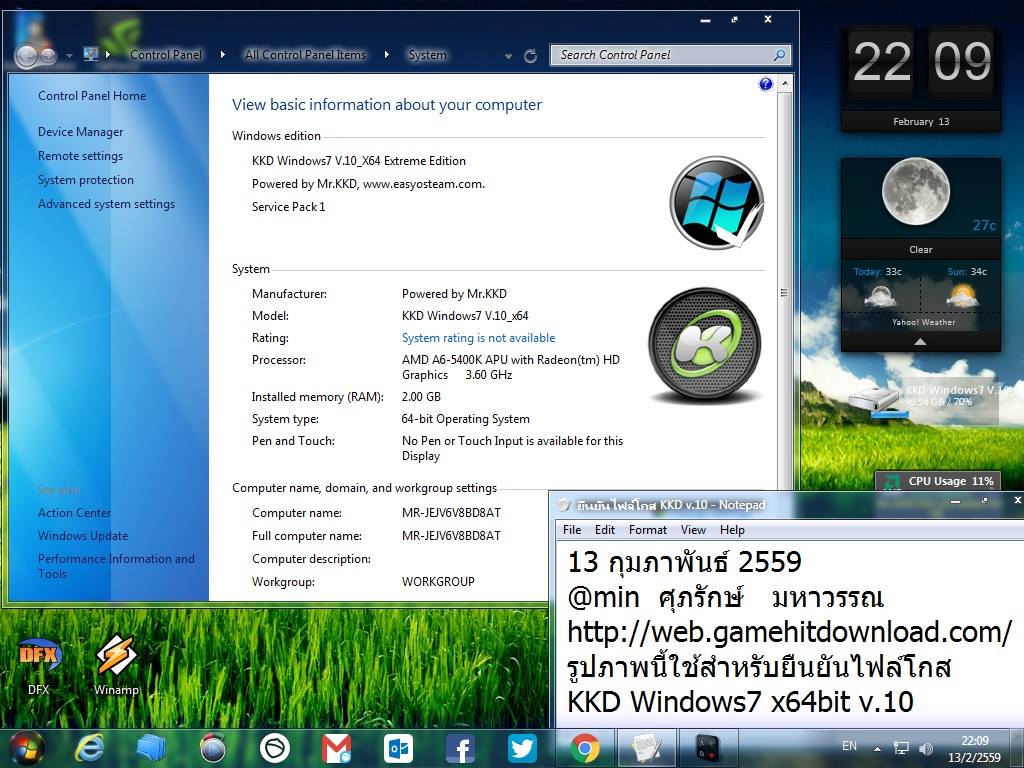The width and height of the screenshot is (1024, 768).
Task: Open Internet Explorer from the taskbar
Action: [89, 748]
